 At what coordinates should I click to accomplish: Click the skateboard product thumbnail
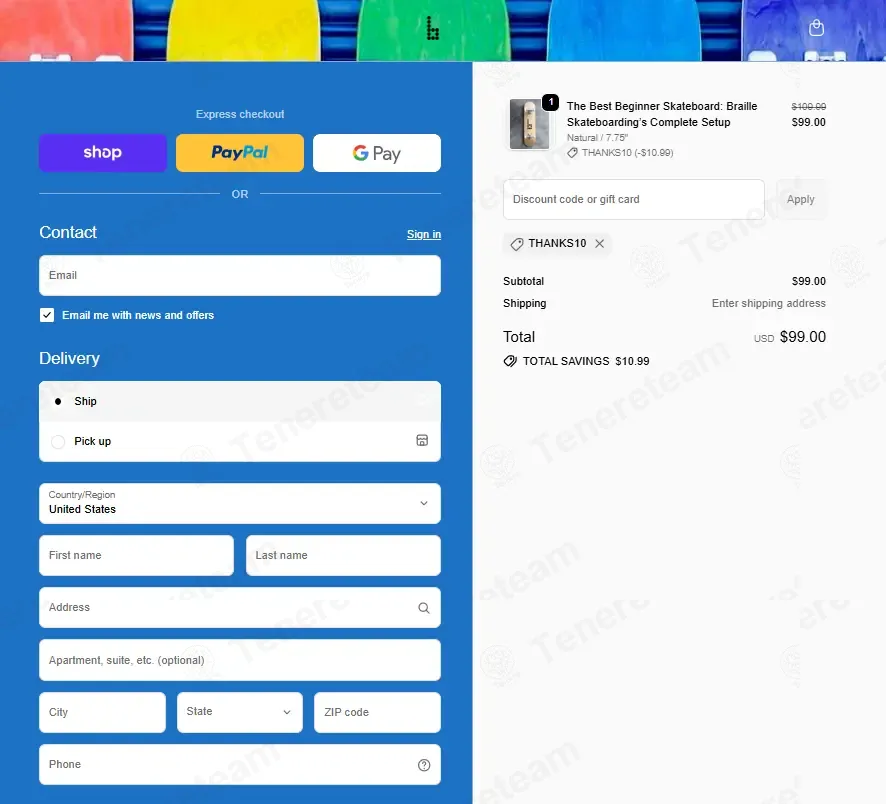(x=529, y=124)
